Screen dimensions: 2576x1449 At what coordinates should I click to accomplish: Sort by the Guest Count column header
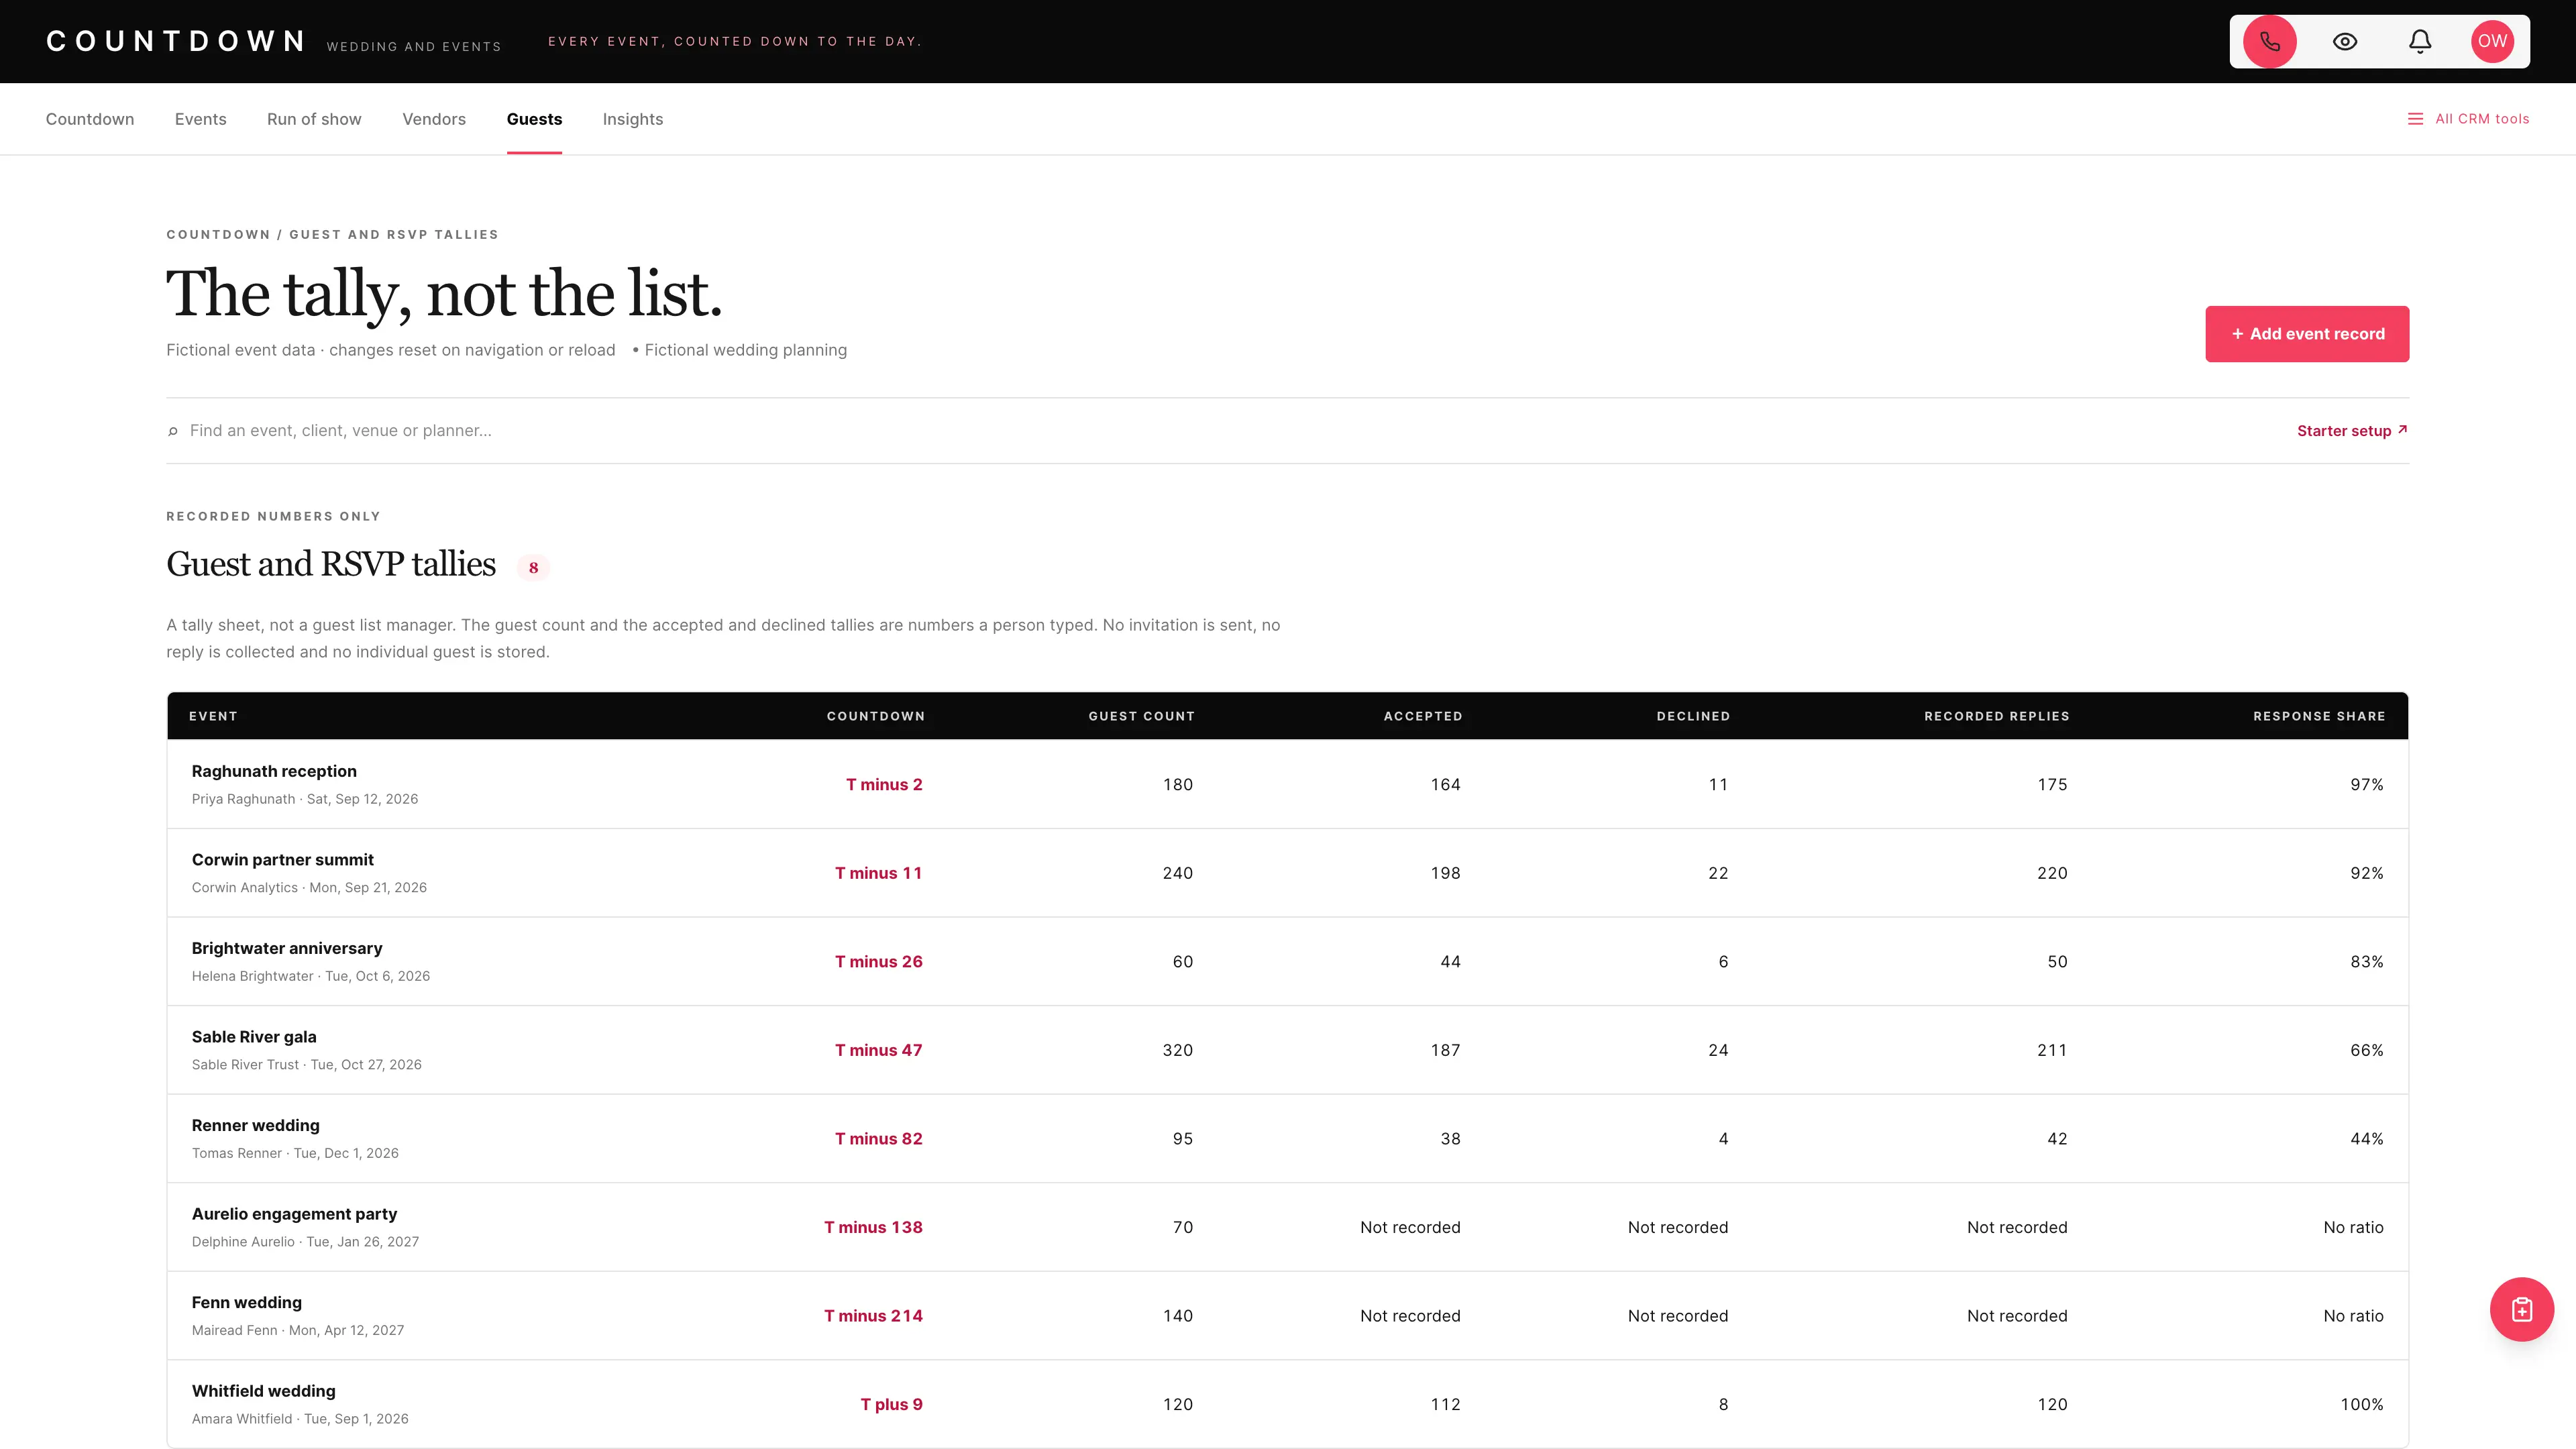[x=1141, y=716]
